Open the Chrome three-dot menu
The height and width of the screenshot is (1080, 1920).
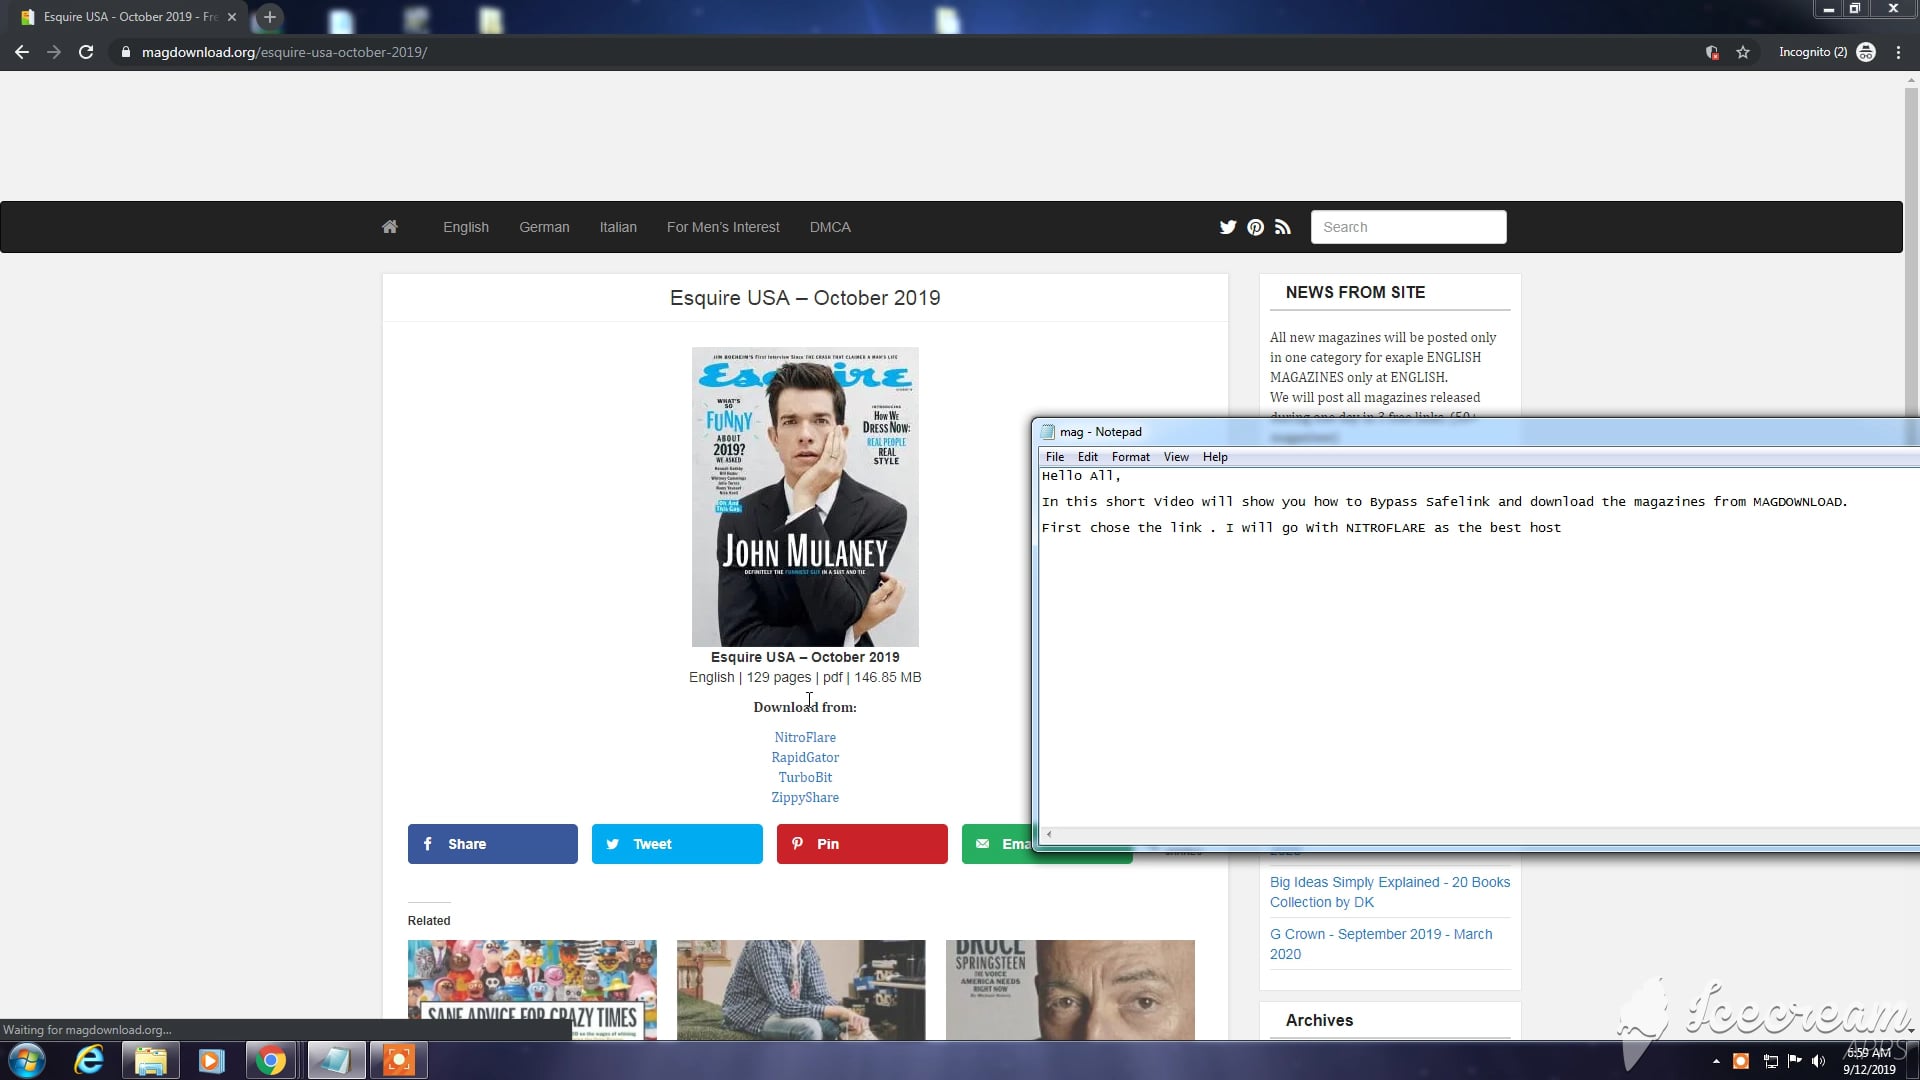(x=1898, y=52)
